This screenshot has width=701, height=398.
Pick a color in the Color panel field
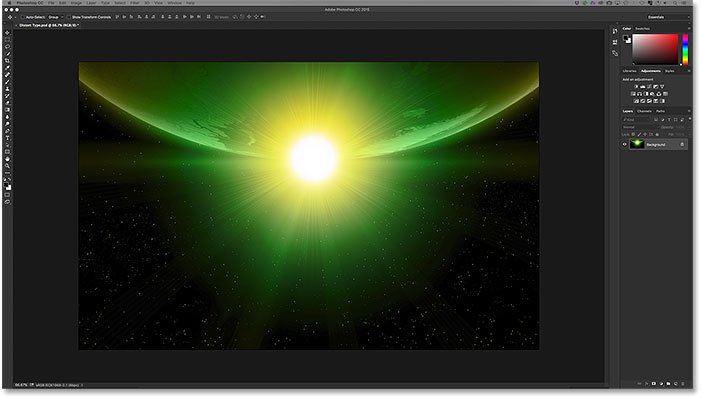pos(655,49)
